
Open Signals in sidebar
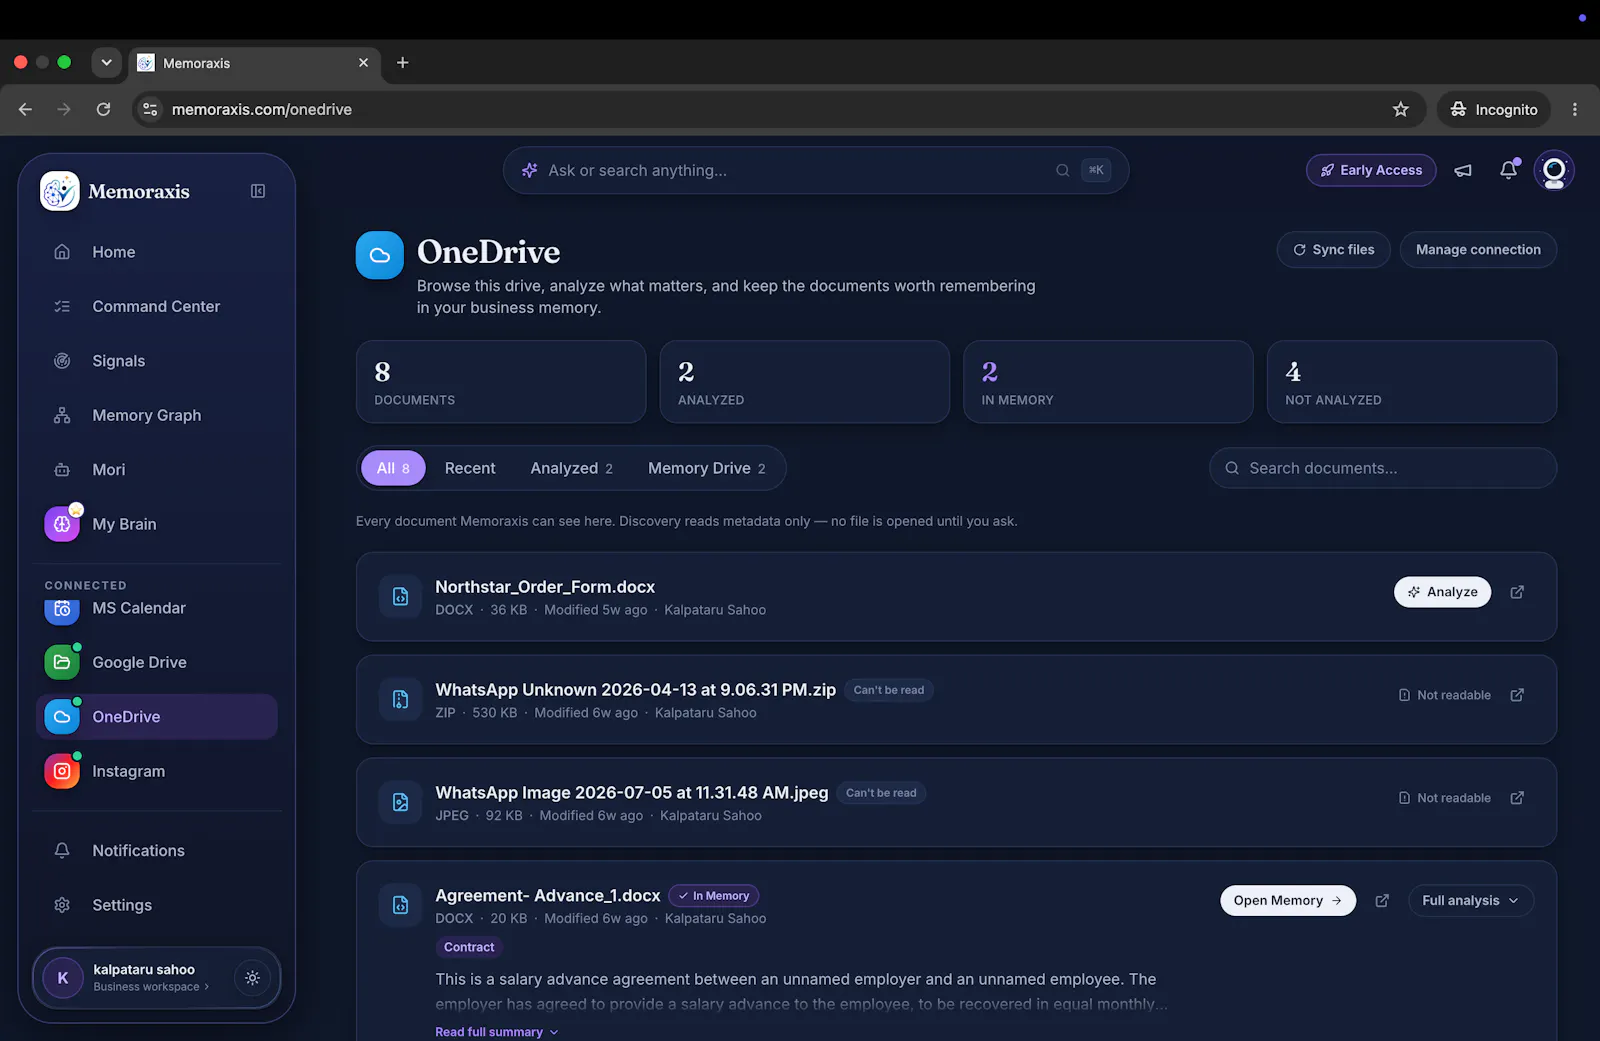[156, 361]
